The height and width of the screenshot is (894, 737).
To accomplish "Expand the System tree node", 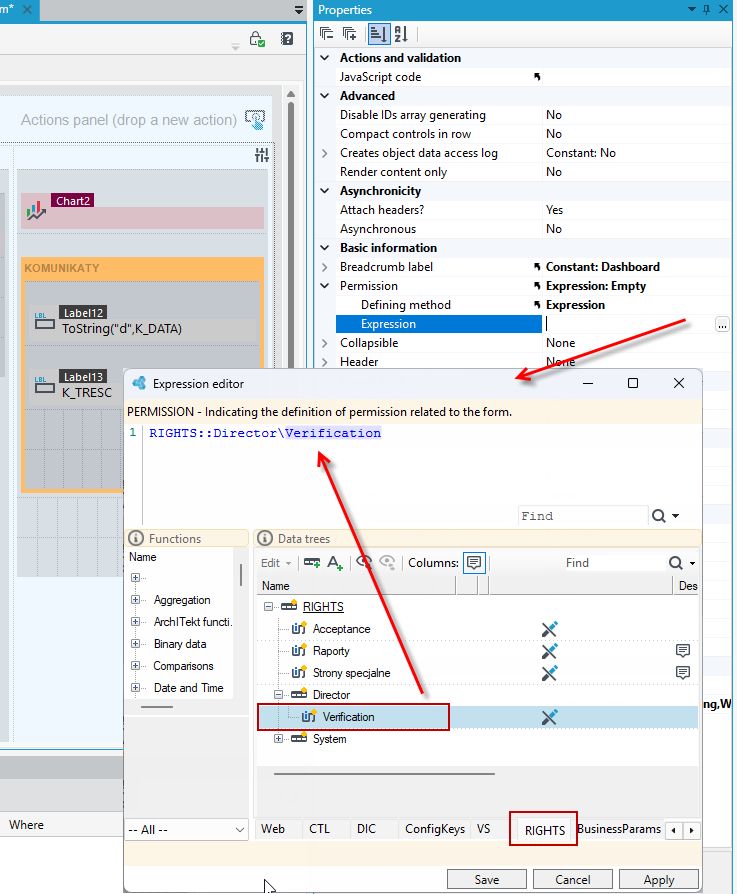I will click(x=278, y=739).
